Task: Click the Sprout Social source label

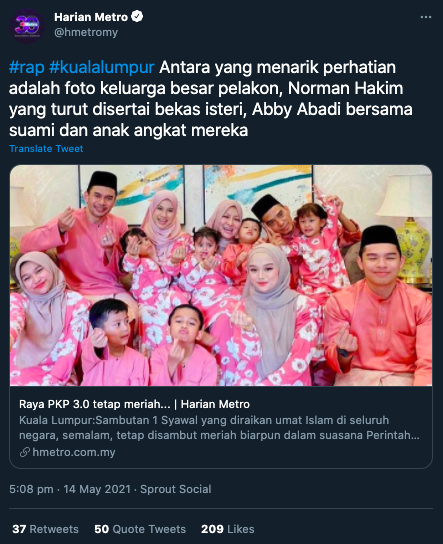Action: 176,489
